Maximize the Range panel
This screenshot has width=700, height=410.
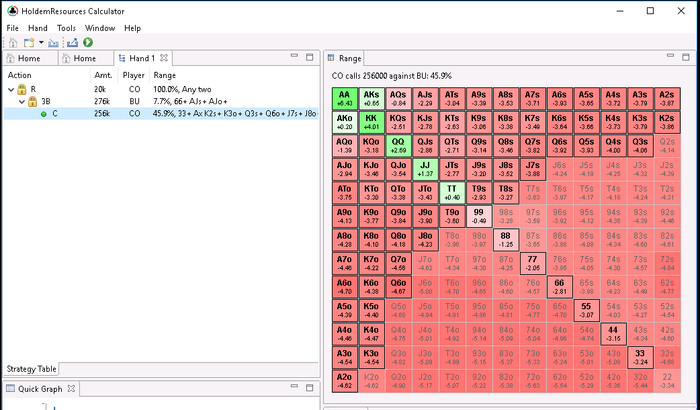pyautogui.click(x=686, y=57)
